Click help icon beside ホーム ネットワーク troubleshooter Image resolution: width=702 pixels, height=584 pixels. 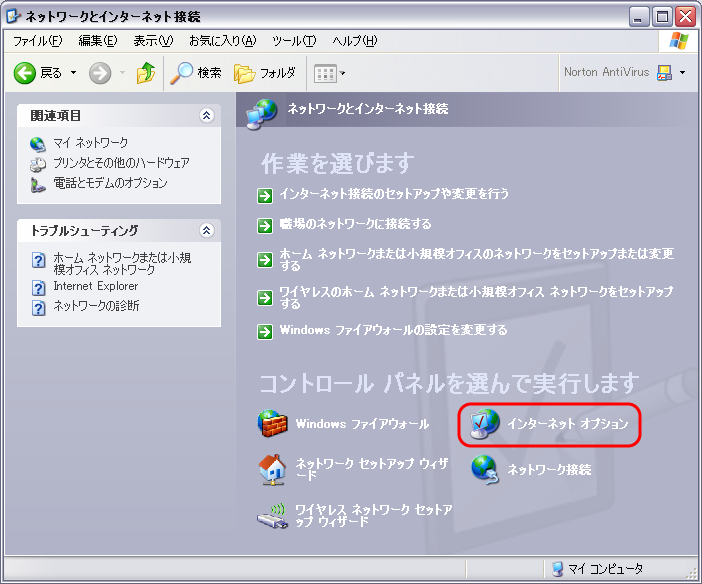39,260
